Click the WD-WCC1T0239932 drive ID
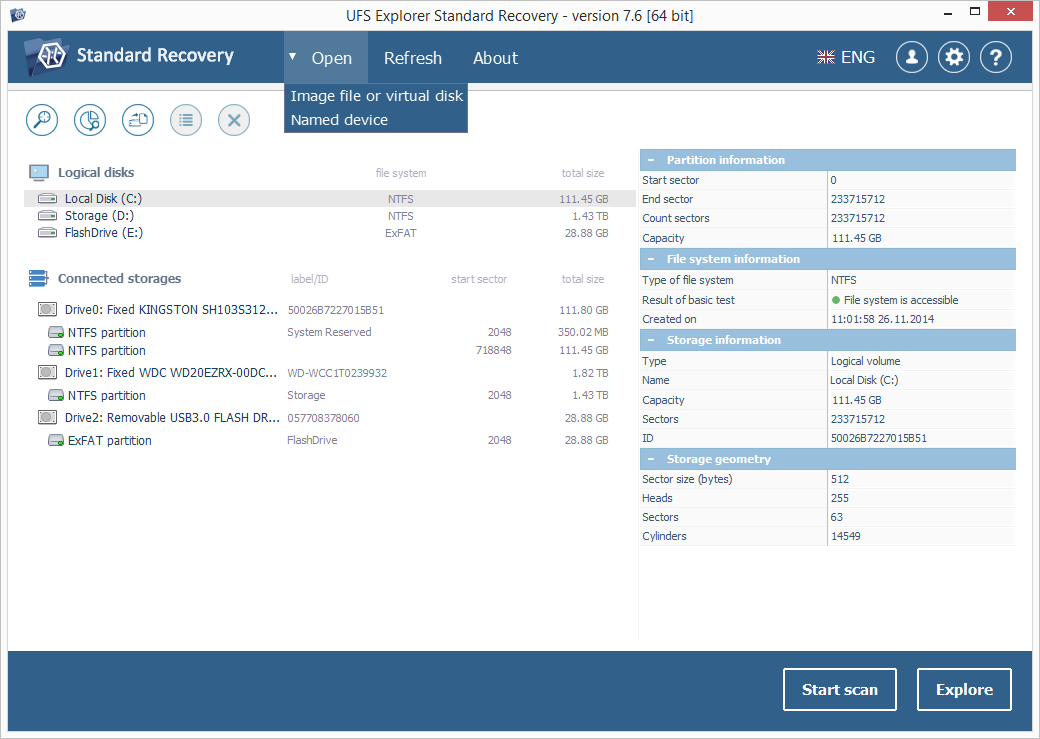 click(337, 373)
